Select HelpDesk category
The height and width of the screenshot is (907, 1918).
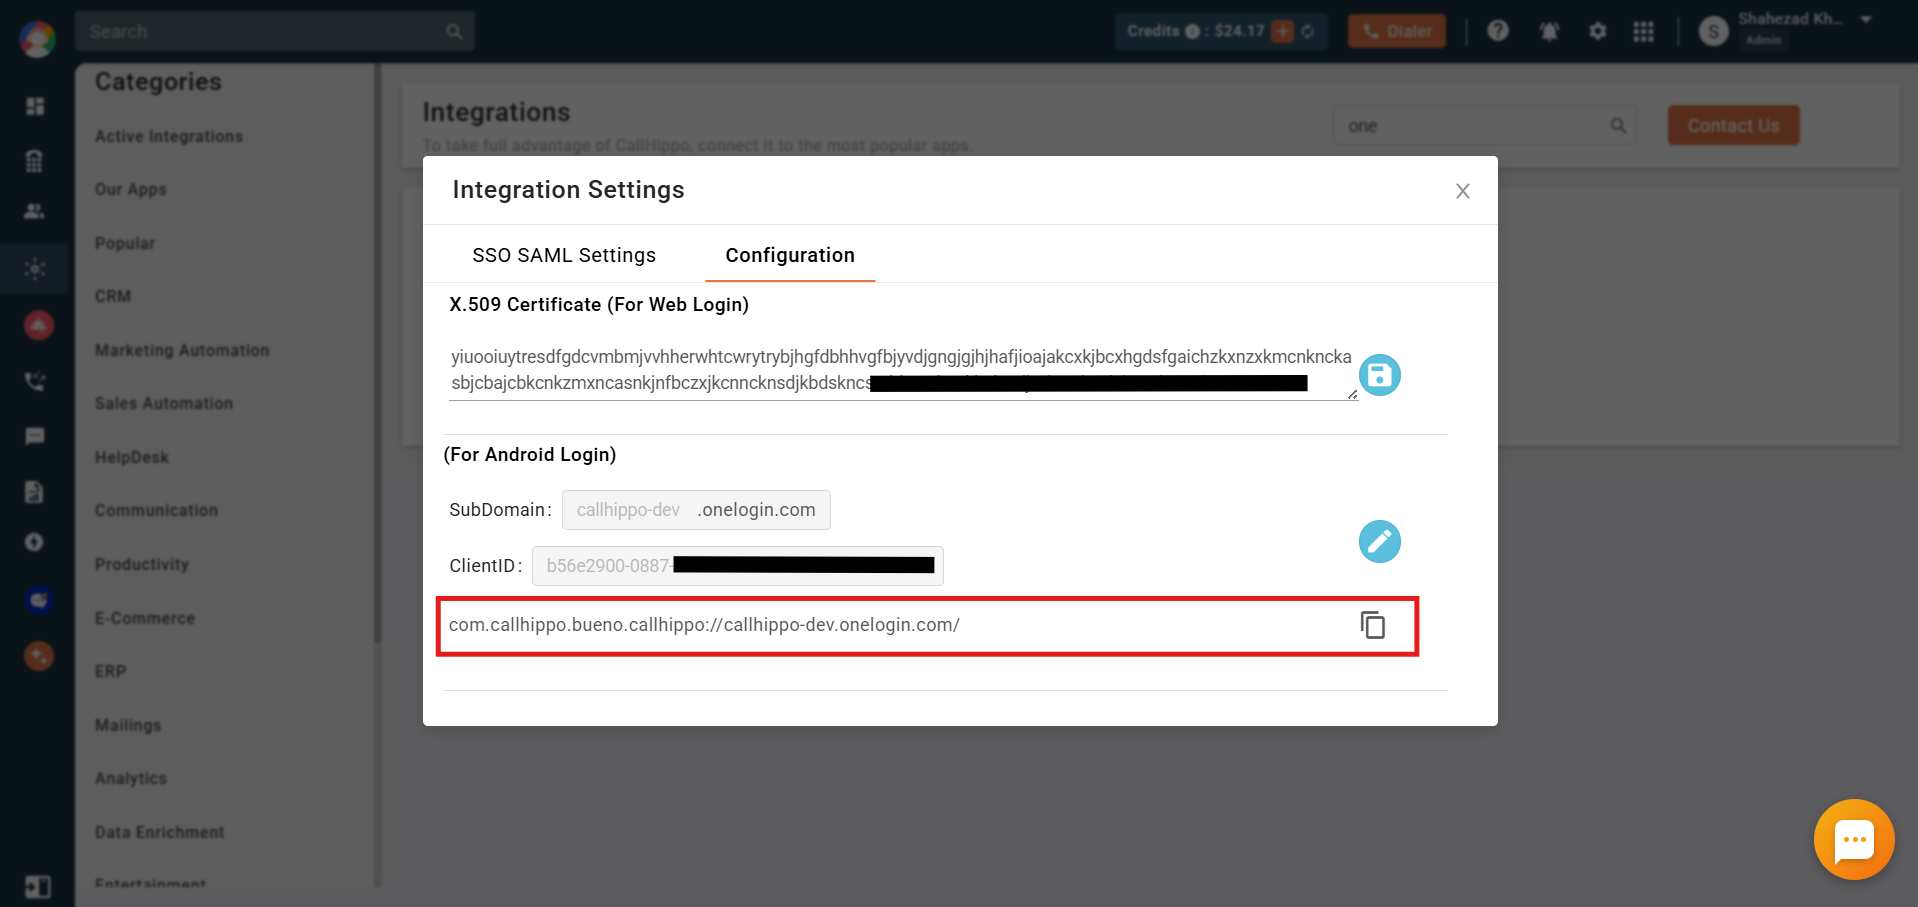click(132, 457)
